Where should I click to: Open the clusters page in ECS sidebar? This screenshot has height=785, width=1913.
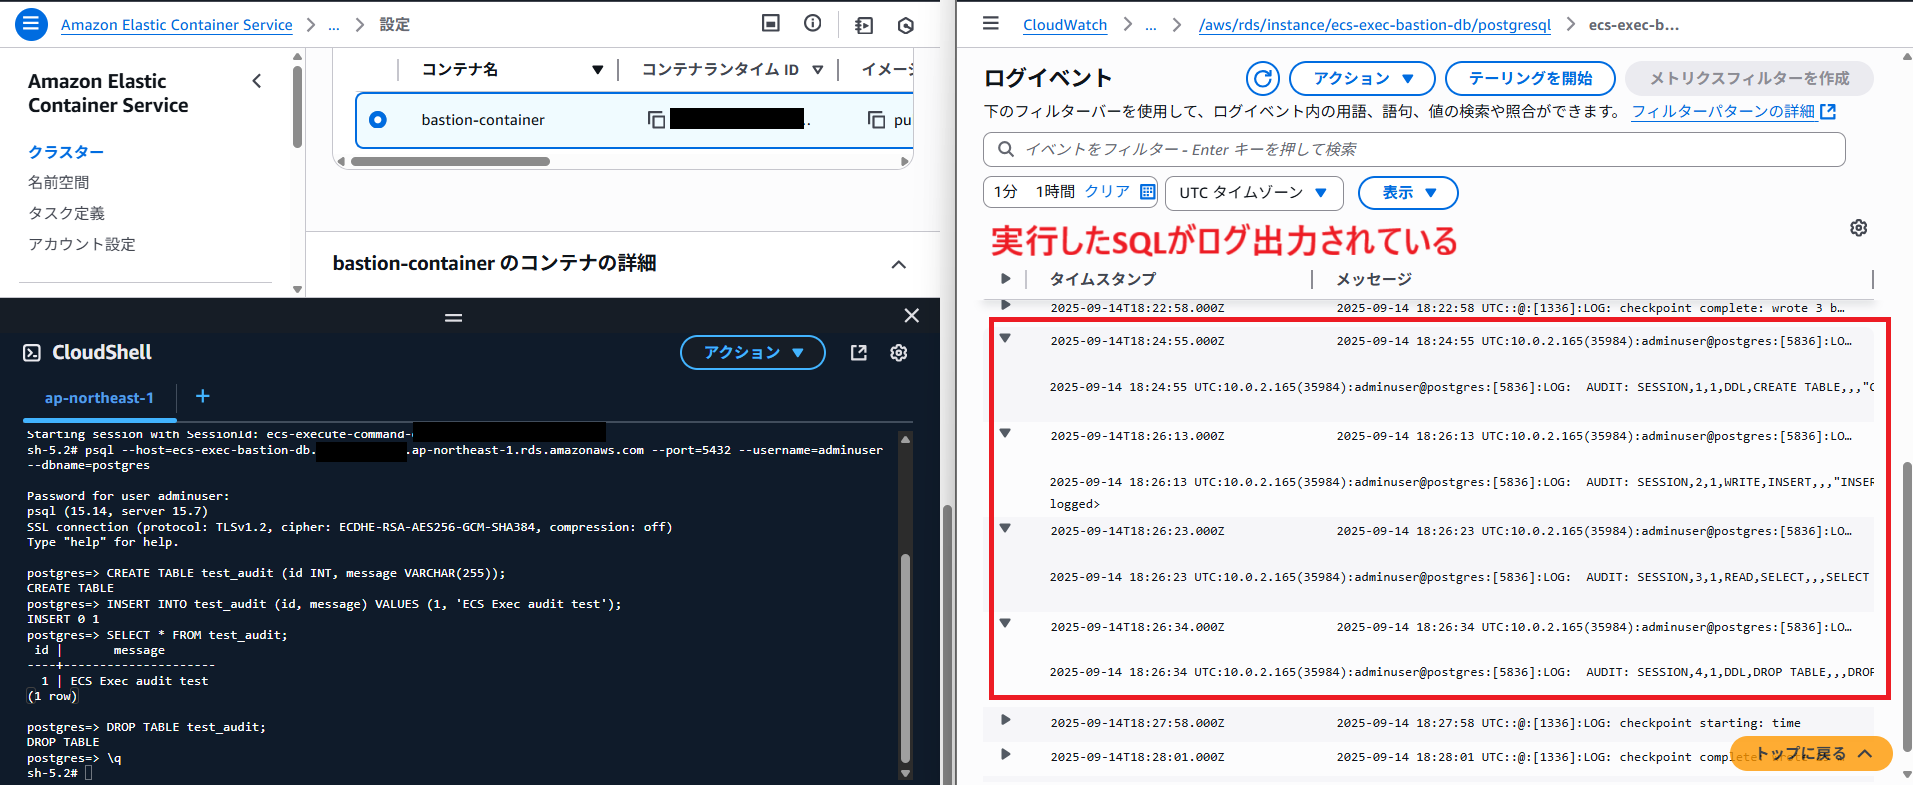(x=66, y=152)
